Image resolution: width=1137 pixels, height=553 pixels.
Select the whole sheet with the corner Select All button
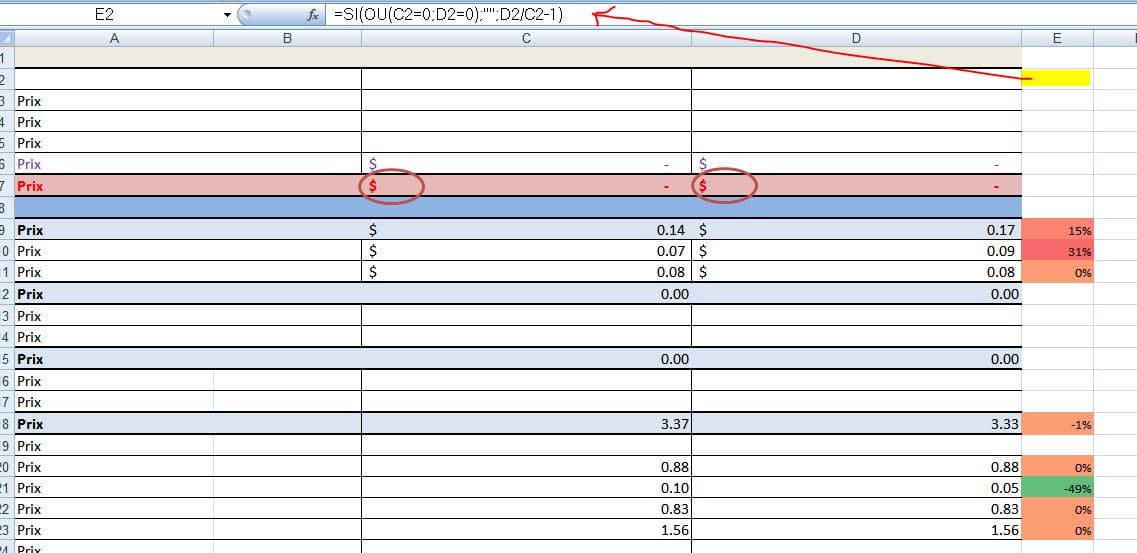click(x=7, y=38)
